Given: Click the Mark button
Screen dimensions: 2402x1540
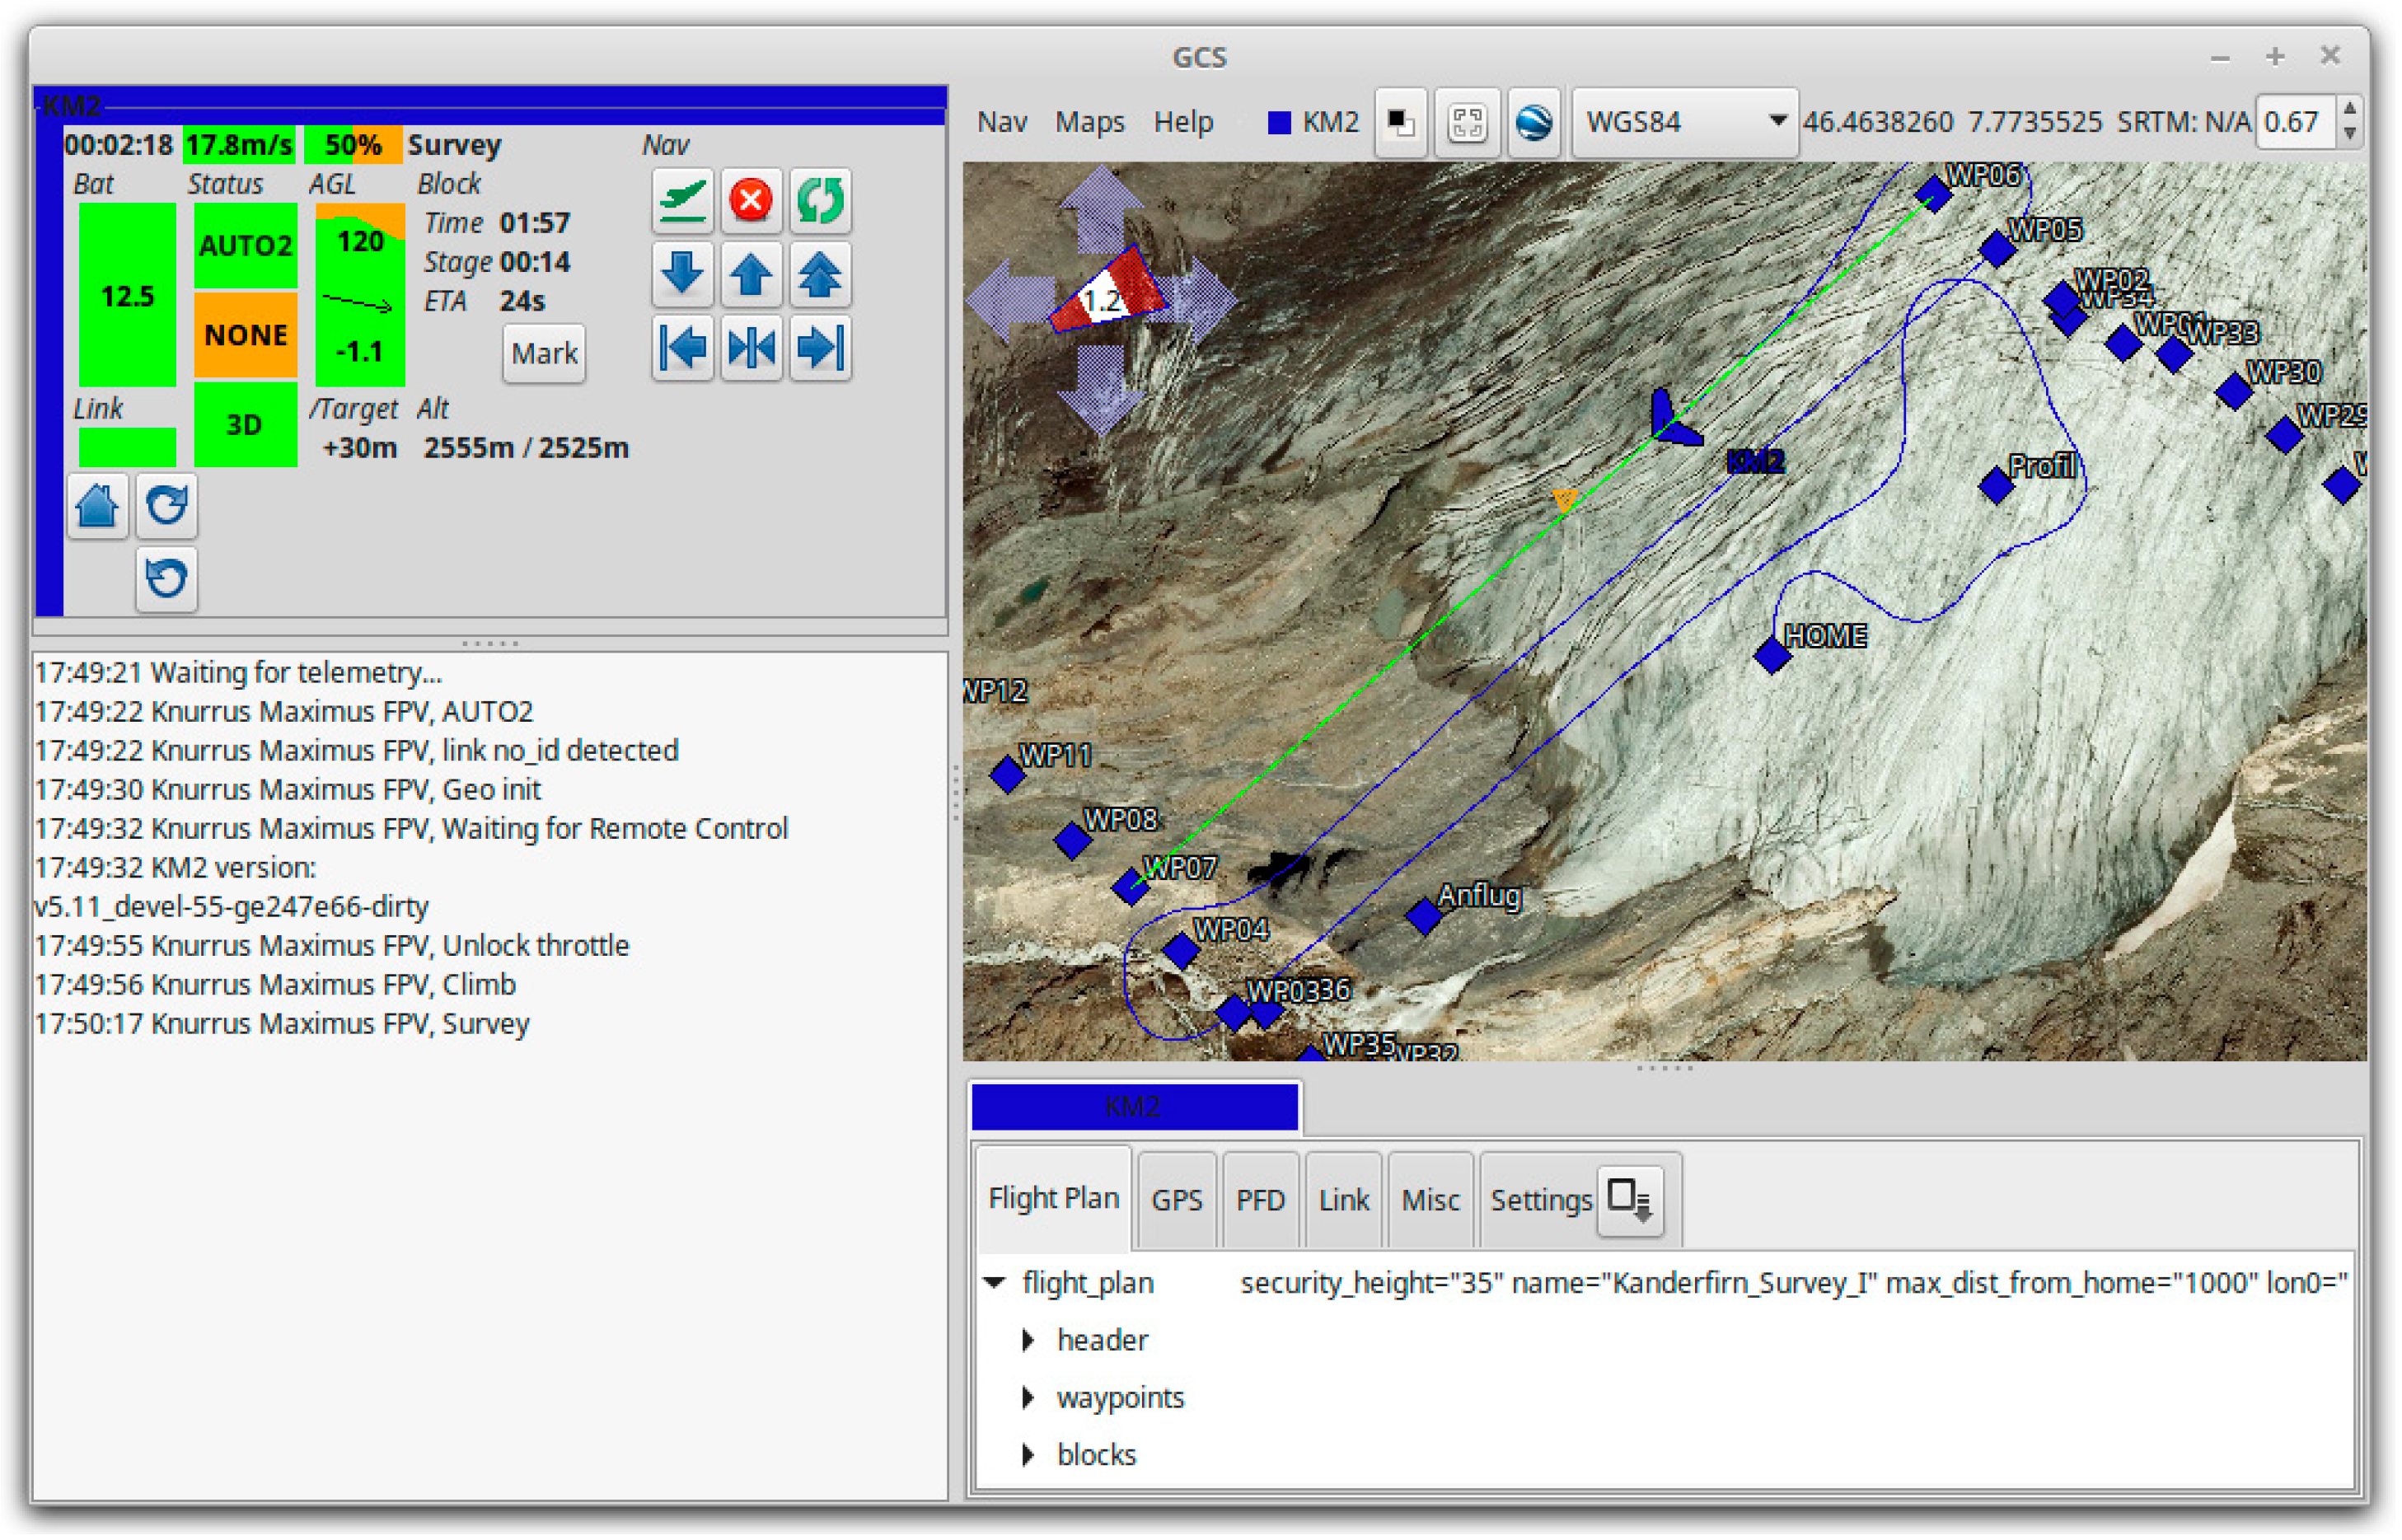Looking at the screenshot, I should tap(545, 354).
